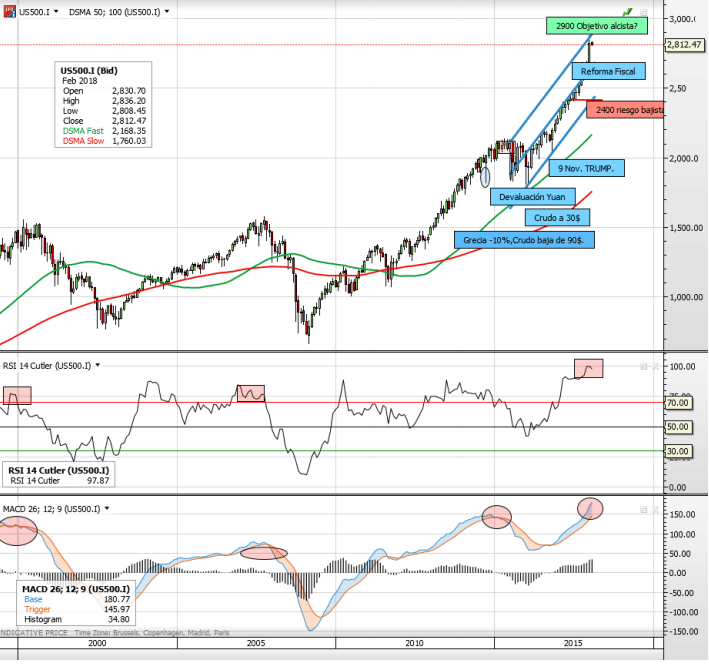Click the 2,812.47 current price label
Screen dimensions: 709x664
coord(684,45)
